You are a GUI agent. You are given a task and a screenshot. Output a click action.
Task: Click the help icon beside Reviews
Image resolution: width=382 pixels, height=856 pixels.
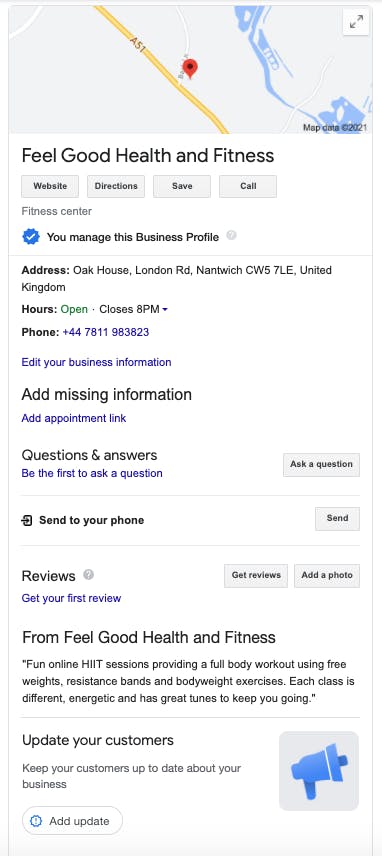pos(88,575)
